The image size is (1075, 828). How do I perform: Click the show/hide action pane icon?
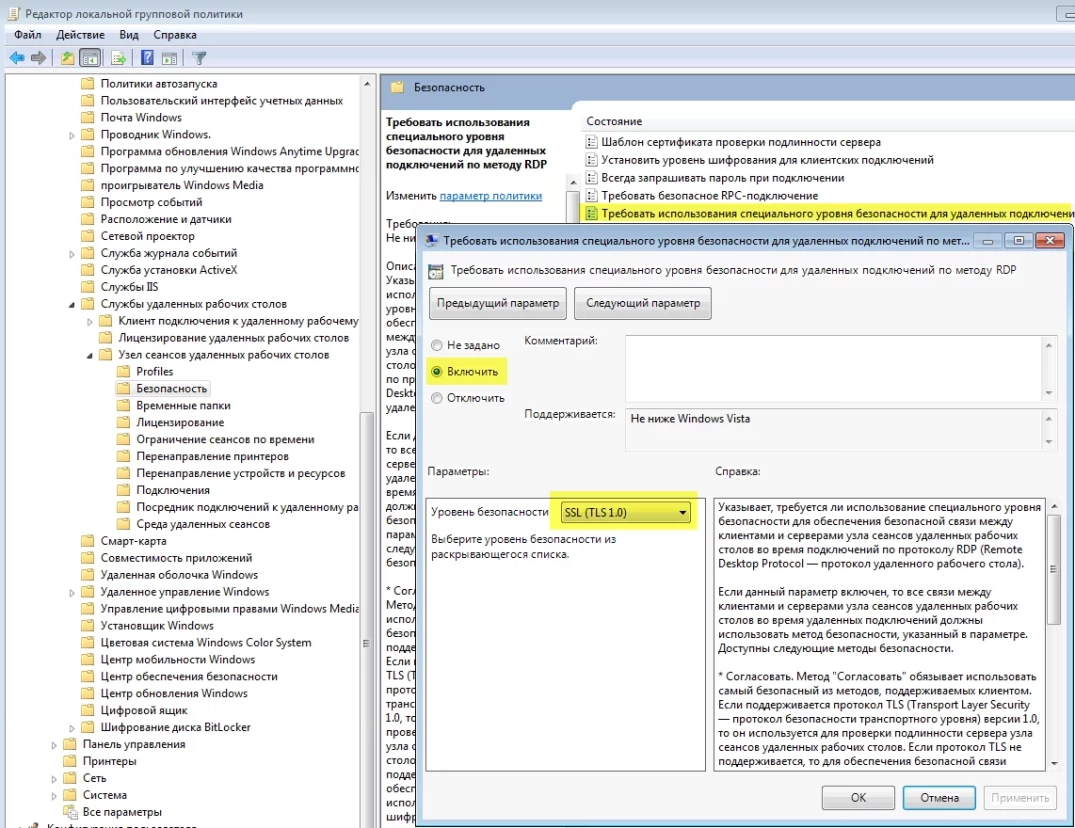[x=169, y=58]
